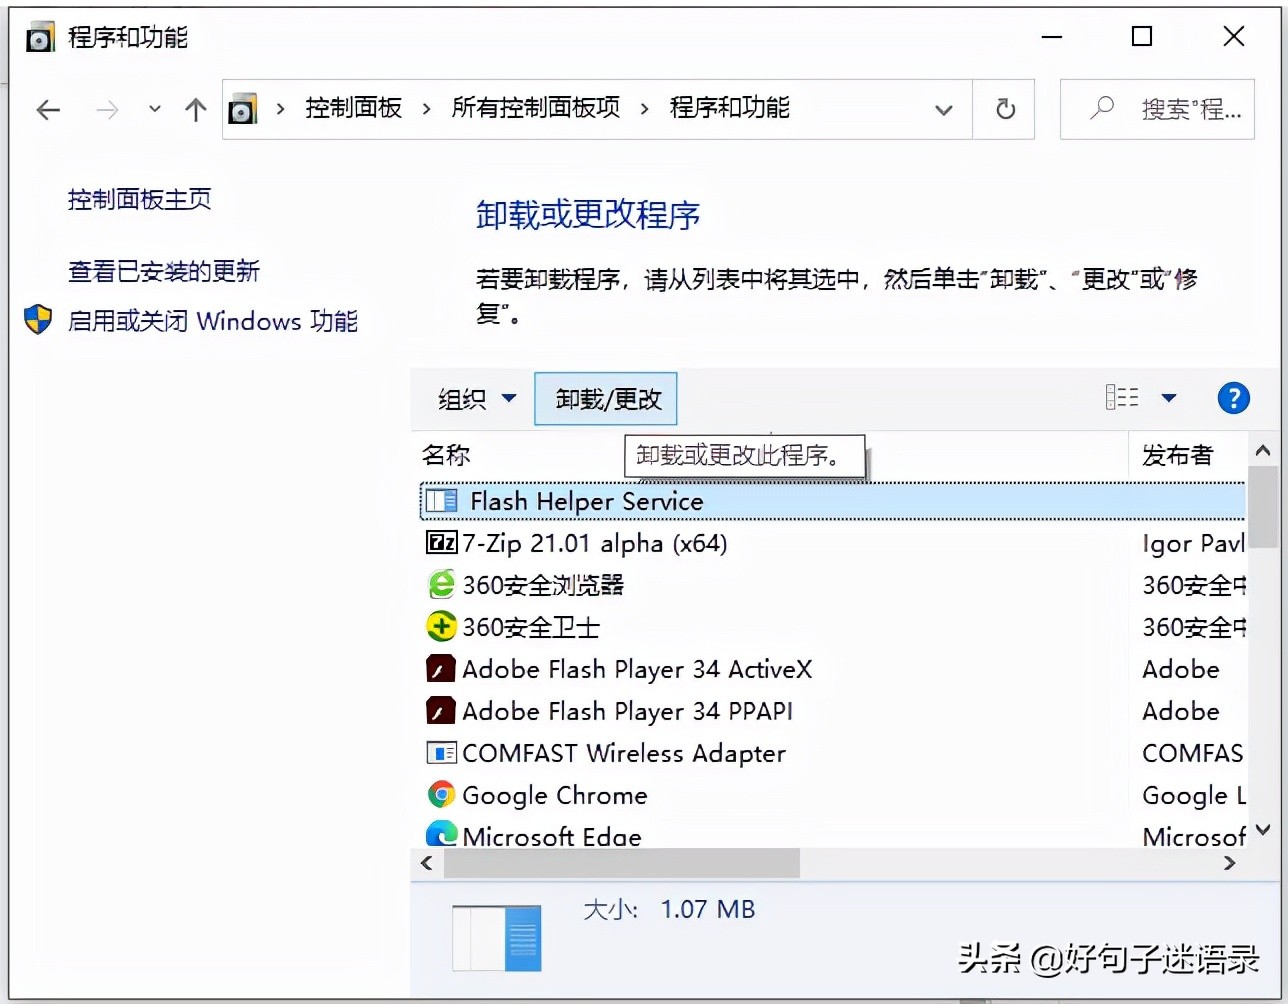Expand the change view options dropdown
The image size is (1288, 1004).
[1170, 398]
